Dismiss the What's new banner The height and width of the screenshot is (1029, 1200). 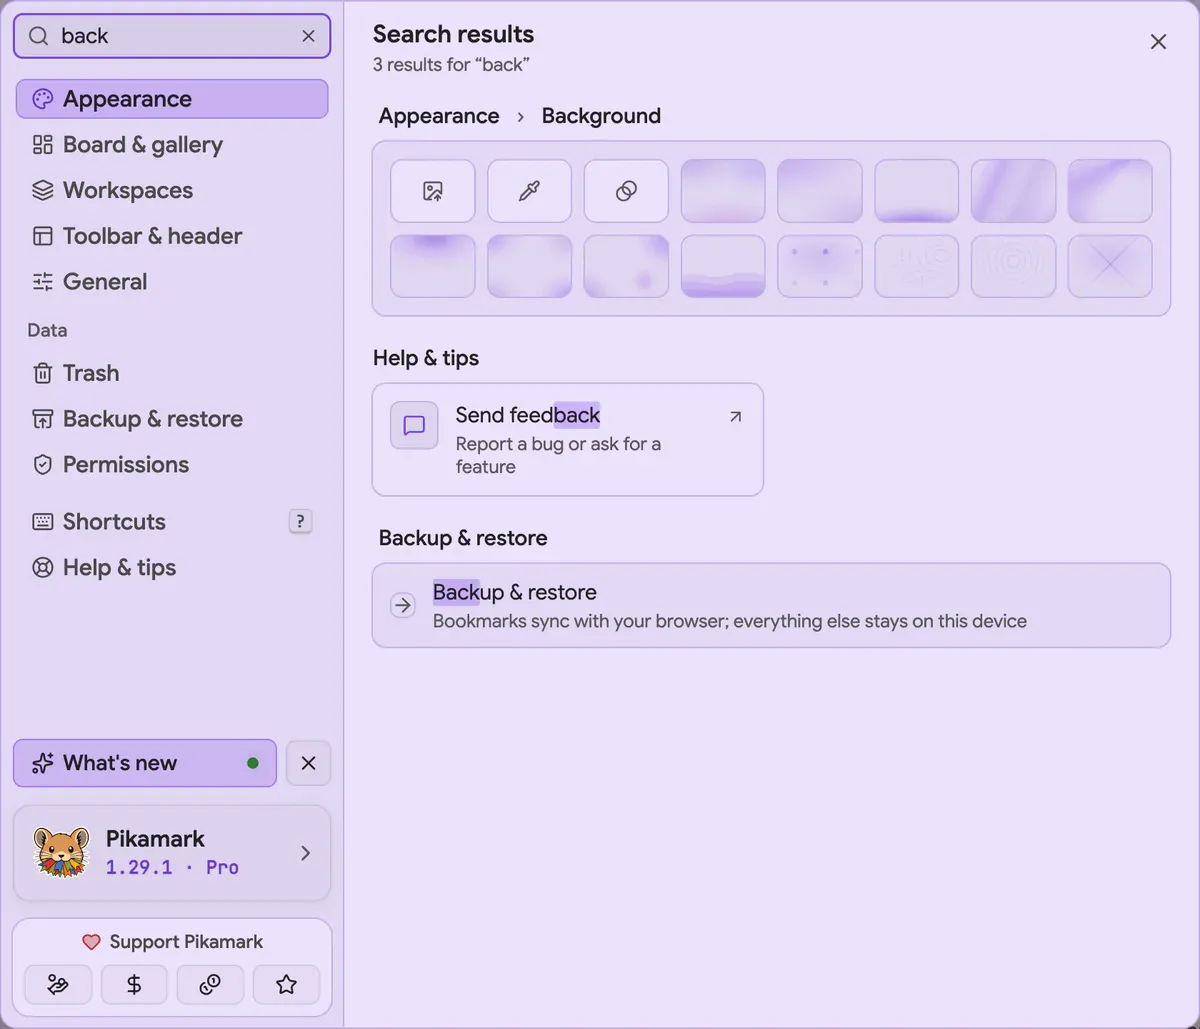[x=308, y=763]
